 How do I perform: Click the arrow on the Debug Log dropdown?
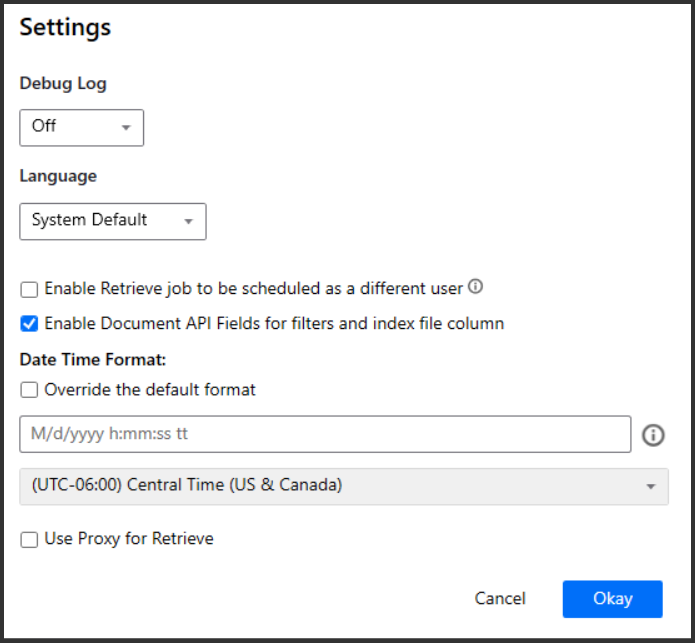coord(126,128)
